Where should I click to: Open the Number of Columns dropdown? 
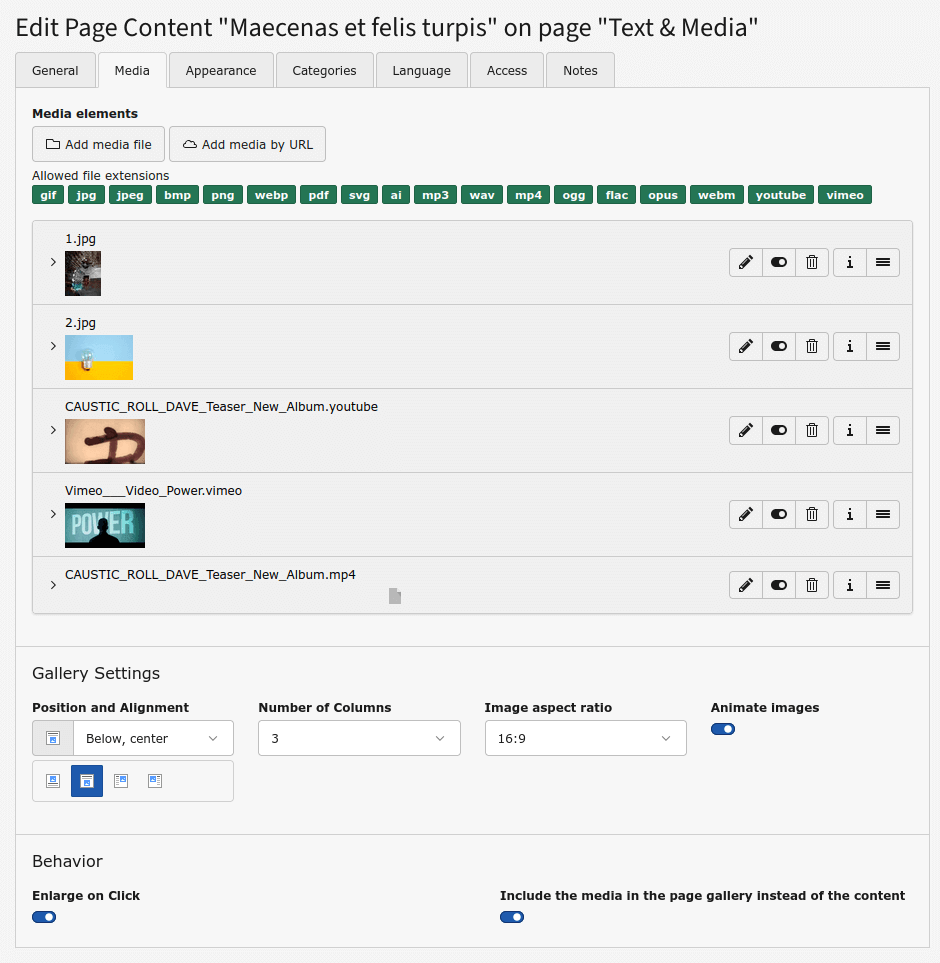click(359, 738)
